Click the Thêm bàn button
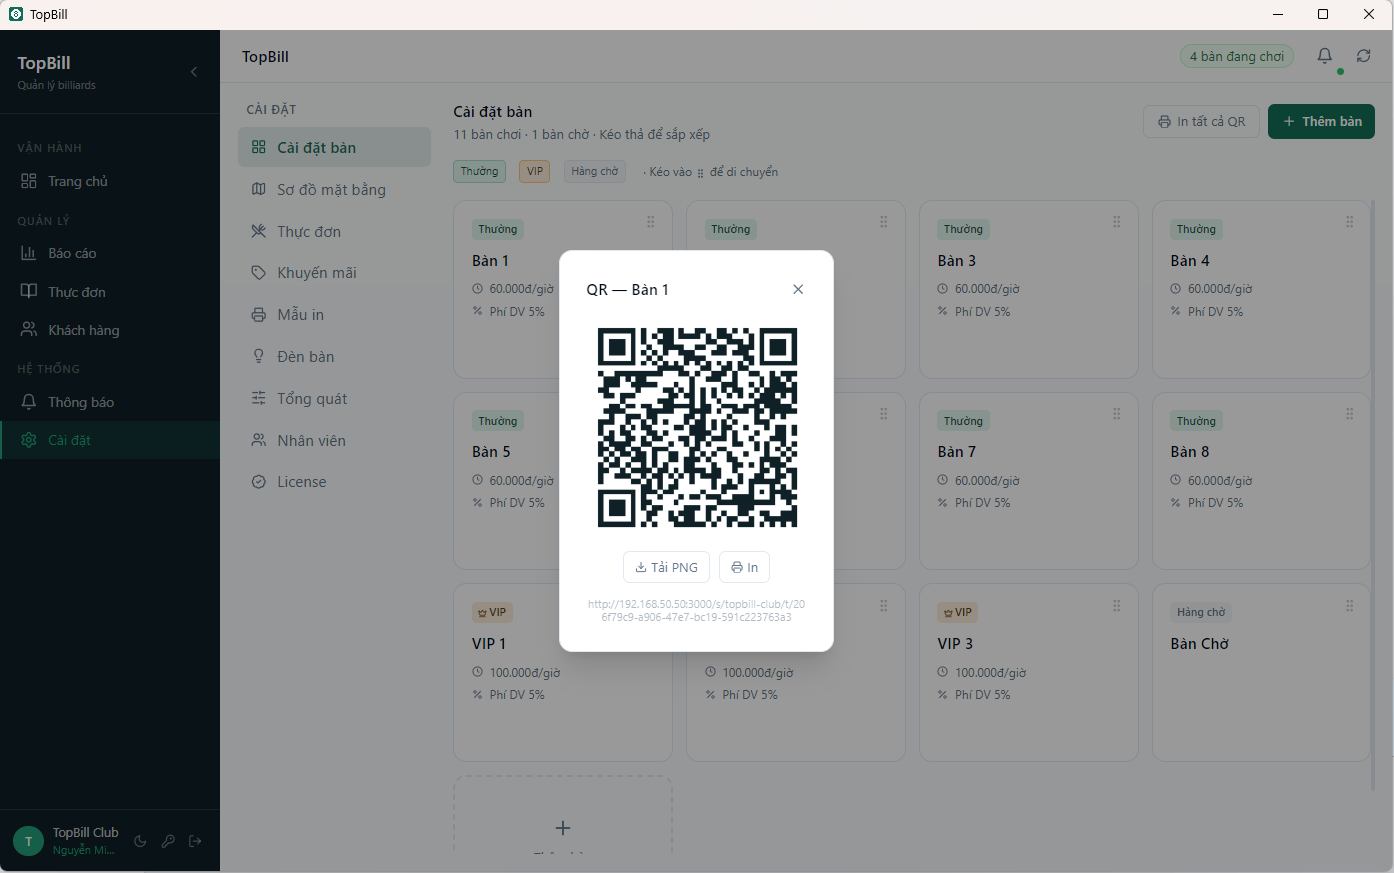The image size is (1394, 873). click(1321, 121)
